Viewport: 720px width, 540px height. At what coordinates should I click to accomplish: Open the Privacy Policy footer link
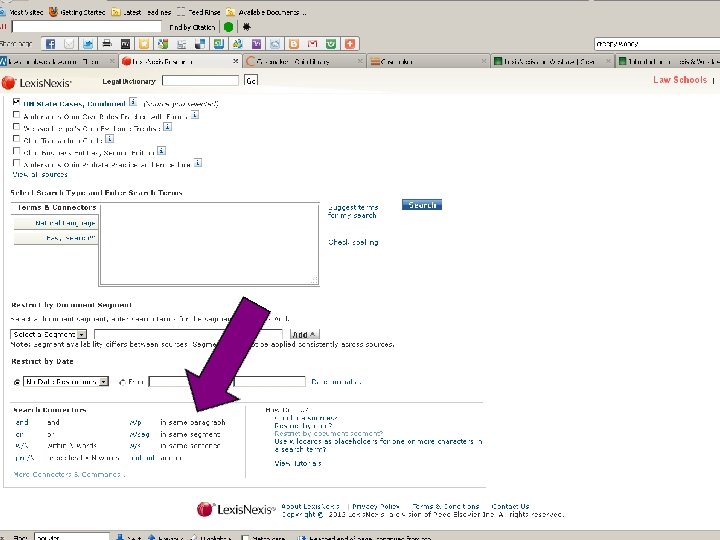[x=376, y=506]
